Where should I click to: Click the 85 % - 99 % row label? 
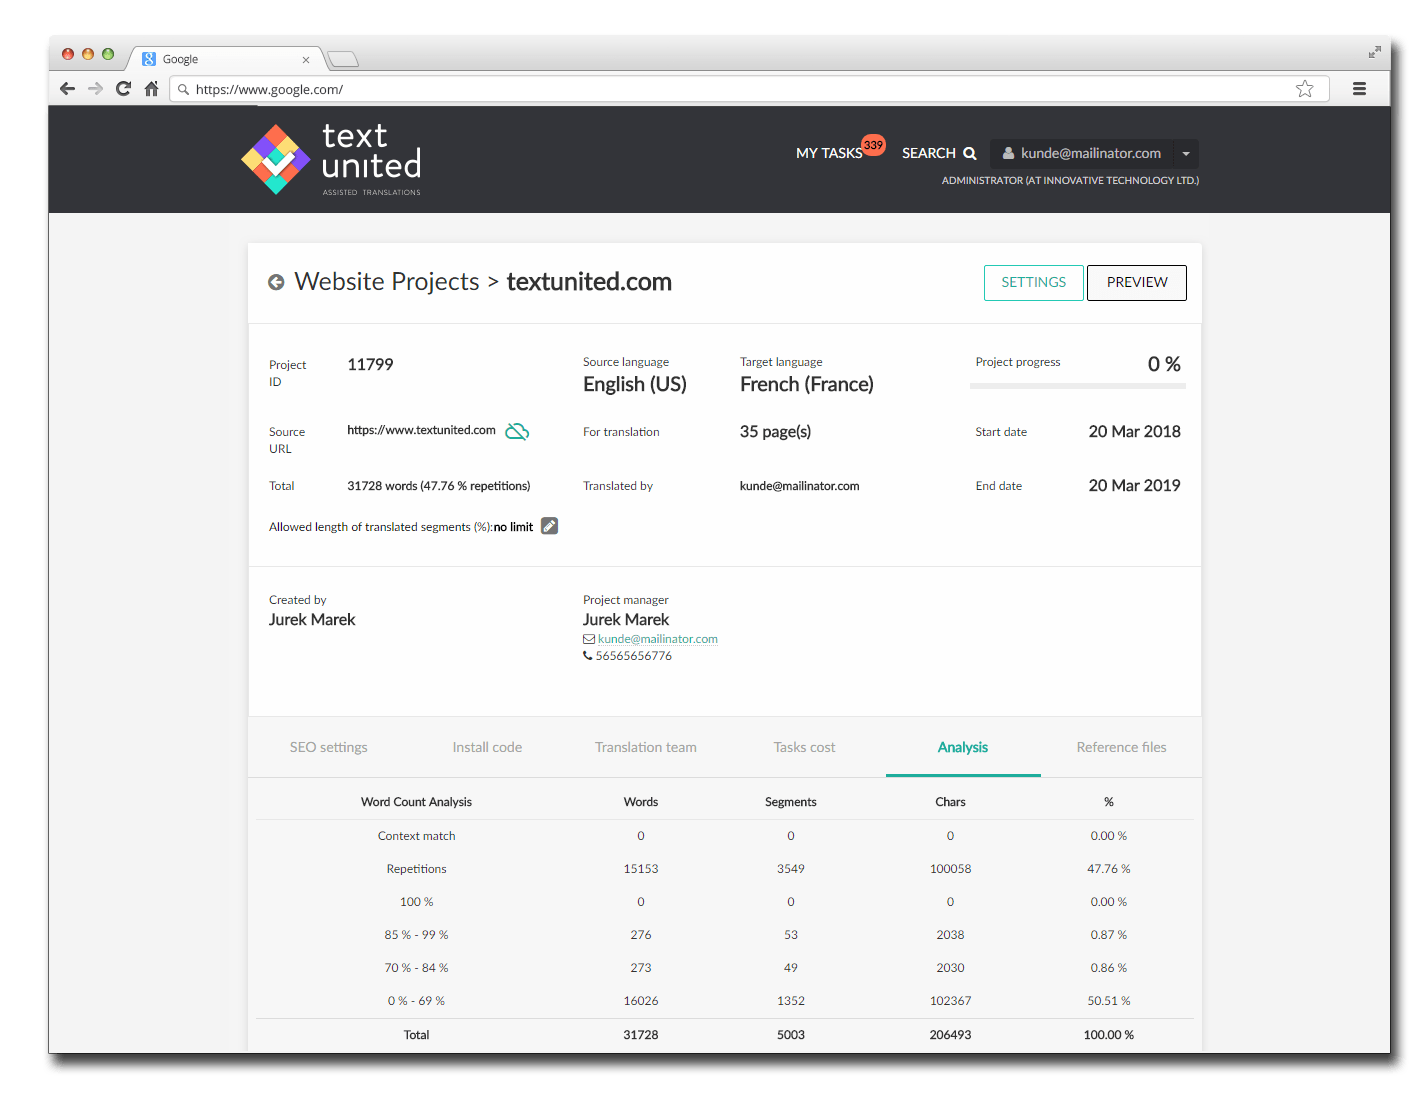417,935
